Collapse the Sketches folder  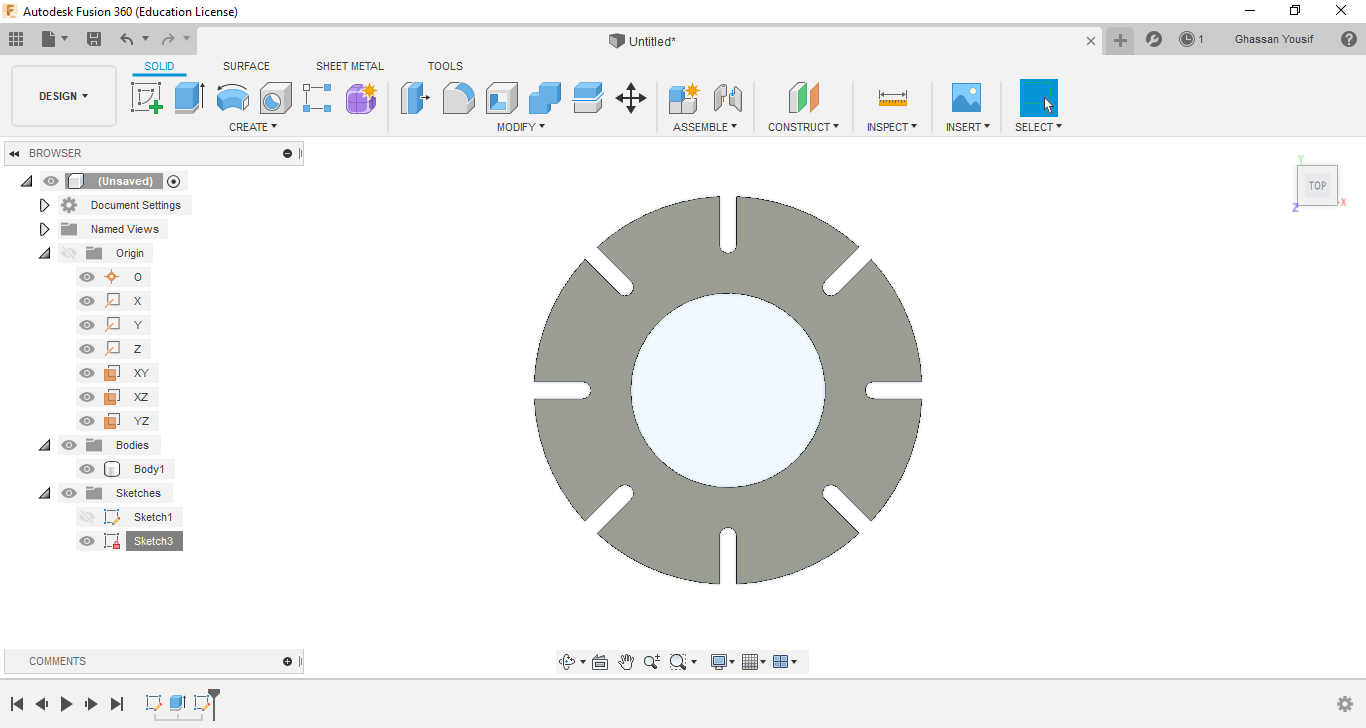click(x=44, y=493)
